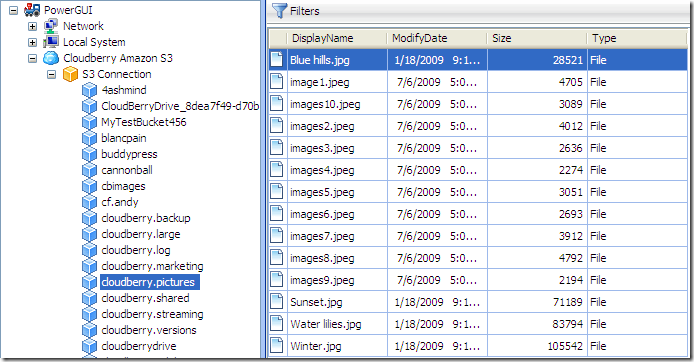The width and height of the screenshot is (694, 362).
Task: Click the file icon for images10.jpeg
Action: pyautogui.click(x=277, y=104)
